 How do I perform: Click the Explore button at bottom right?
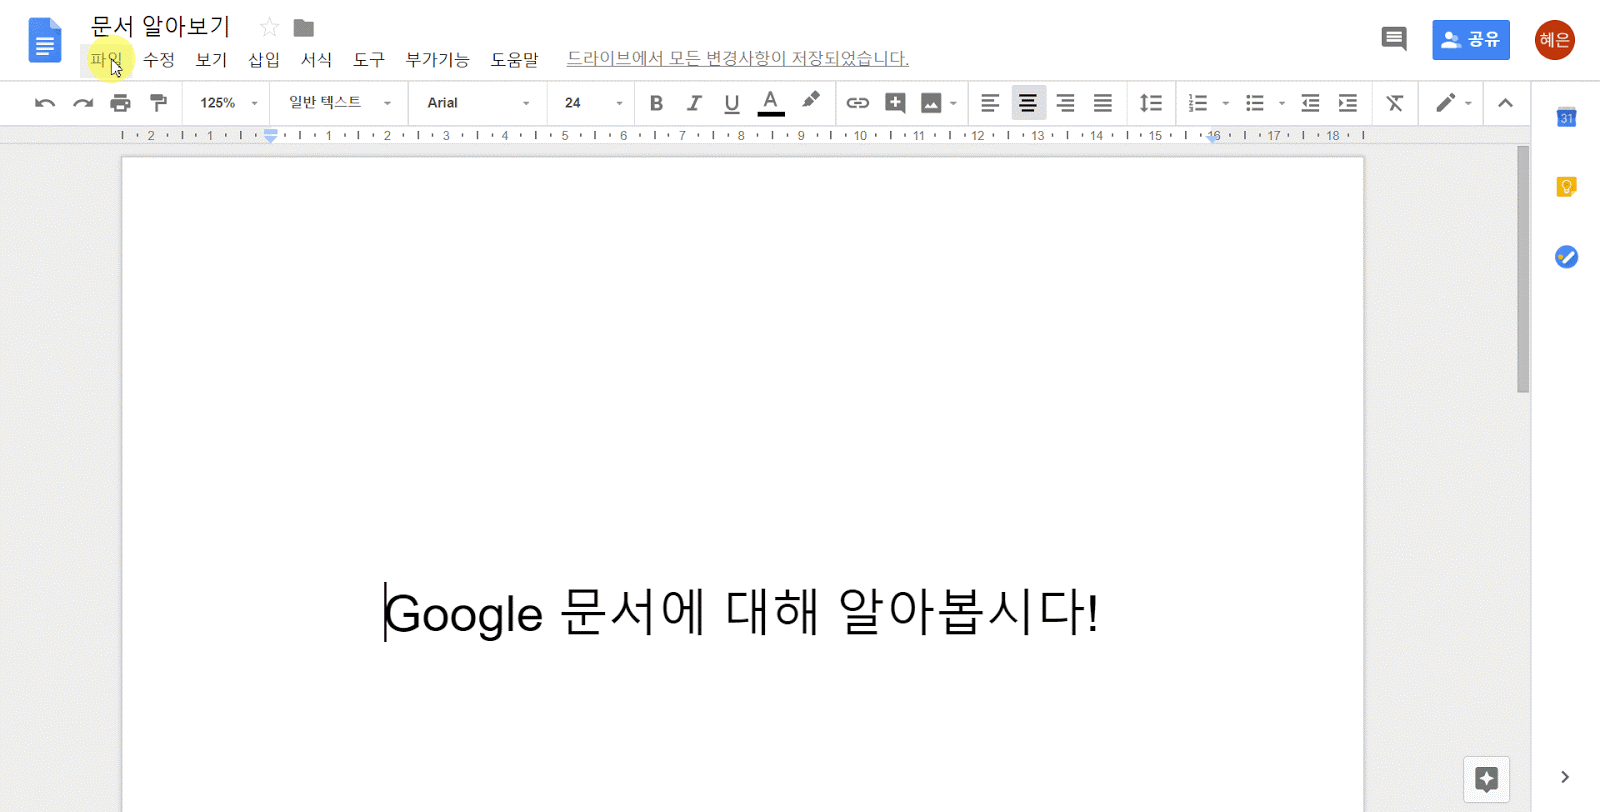point(1486,779)
